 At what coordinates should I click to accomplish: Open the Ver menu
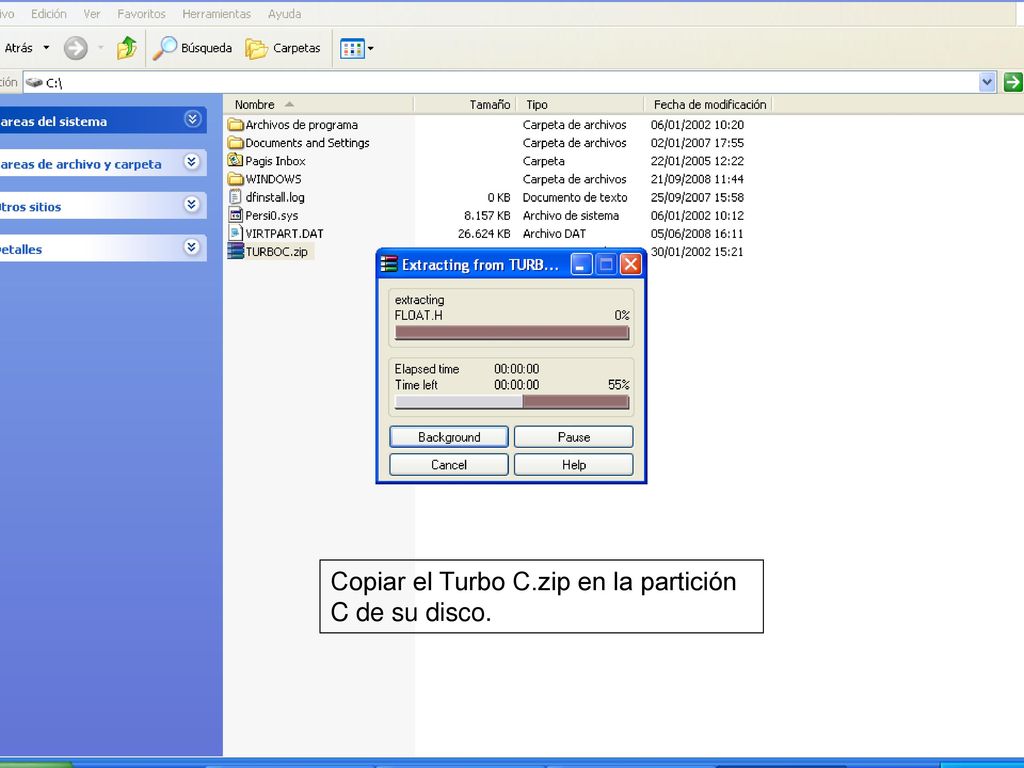91,14
